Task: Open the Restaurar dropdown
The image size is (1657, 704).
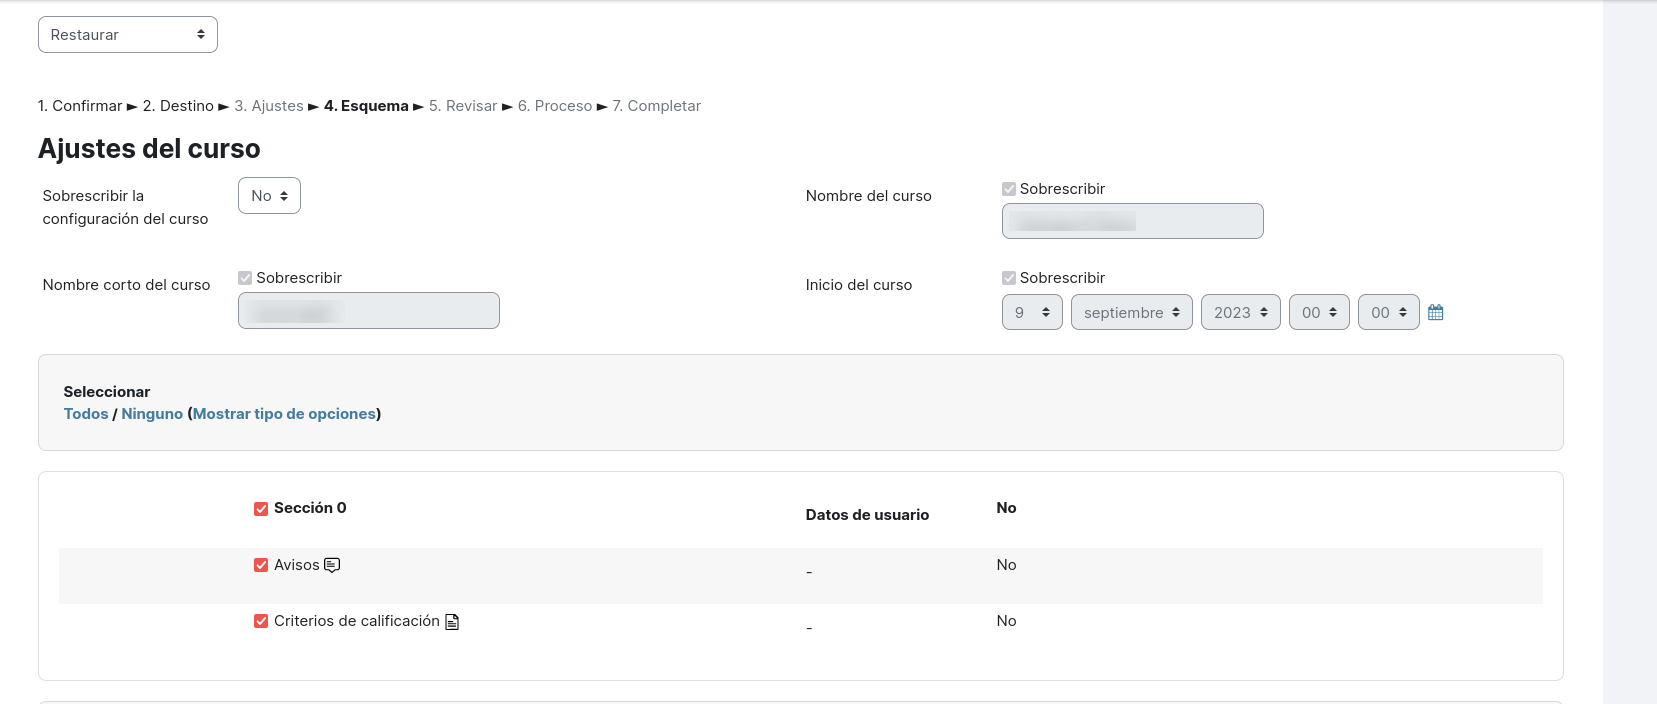Action: 128,35
